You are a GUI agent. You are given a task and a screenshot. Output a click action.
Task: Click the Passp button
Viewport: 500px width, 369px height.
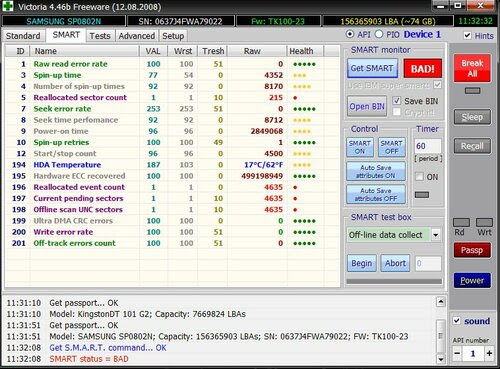coord(472,250)
